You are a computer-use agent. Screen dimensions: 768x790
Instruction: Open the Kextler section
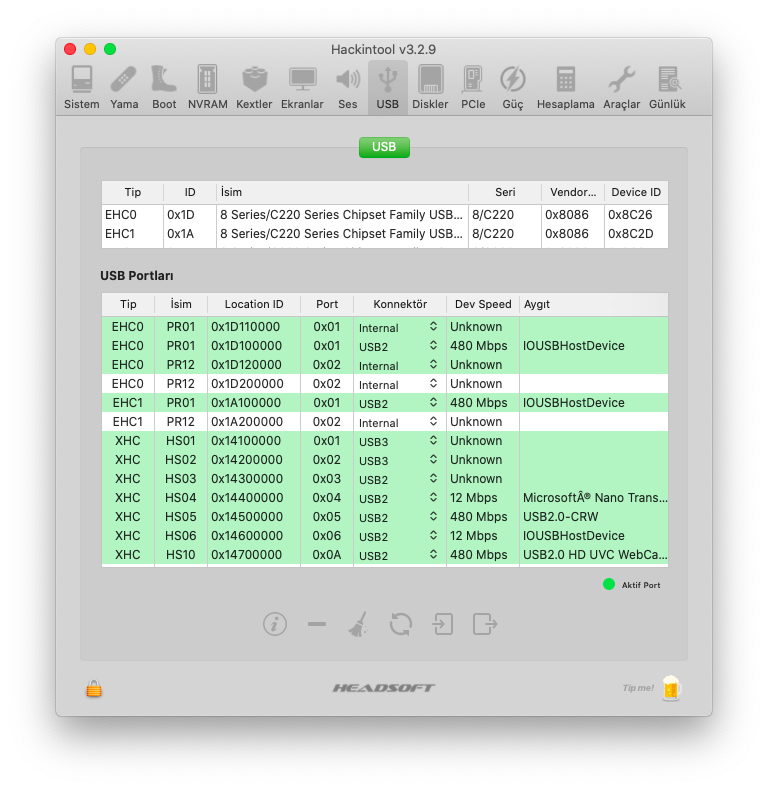254,87
